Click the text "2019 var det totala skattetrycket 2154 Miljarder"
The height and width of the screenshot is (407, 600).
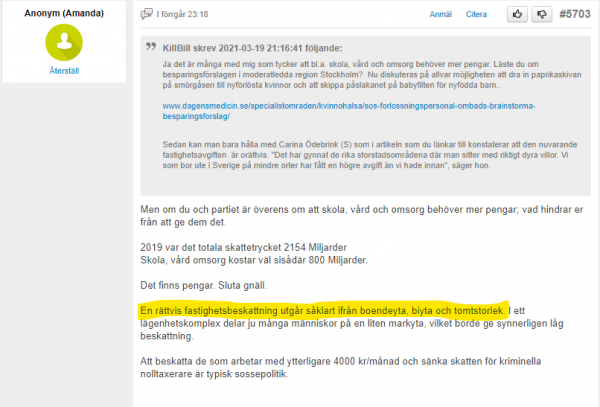tap(243, 247)
